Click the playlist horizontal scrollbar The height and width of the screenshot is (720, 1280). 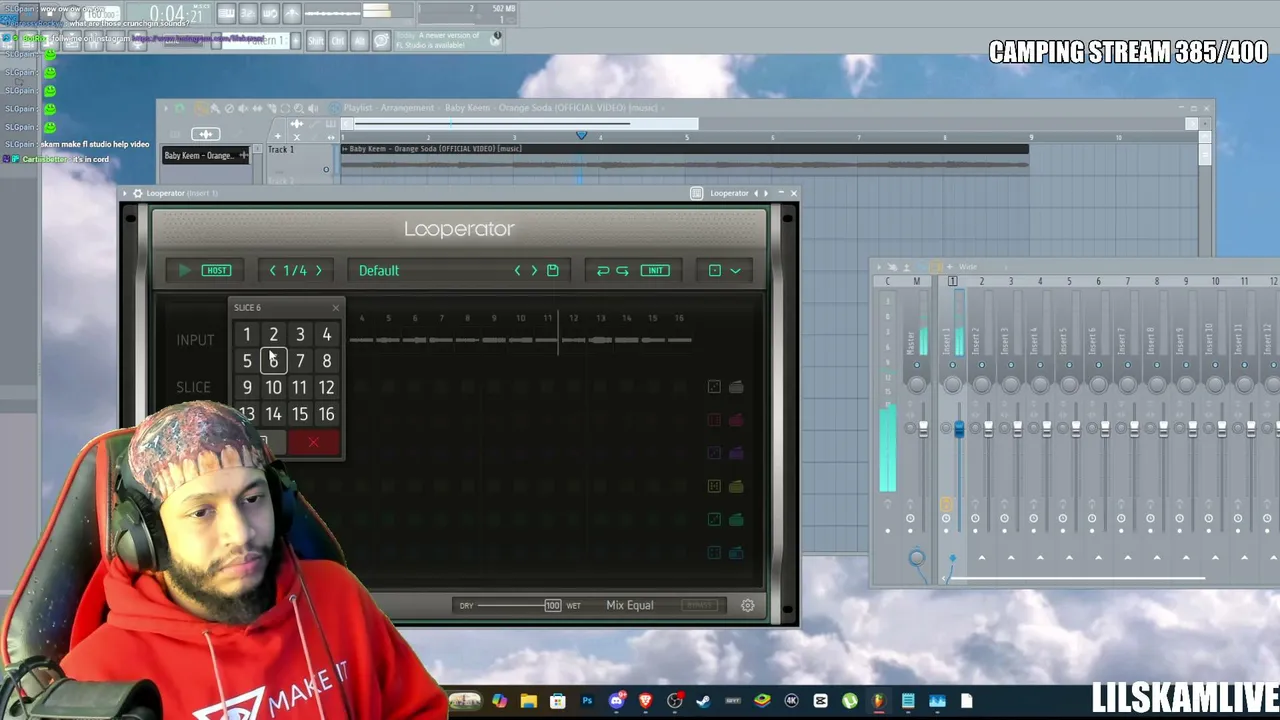pos(524,124)
